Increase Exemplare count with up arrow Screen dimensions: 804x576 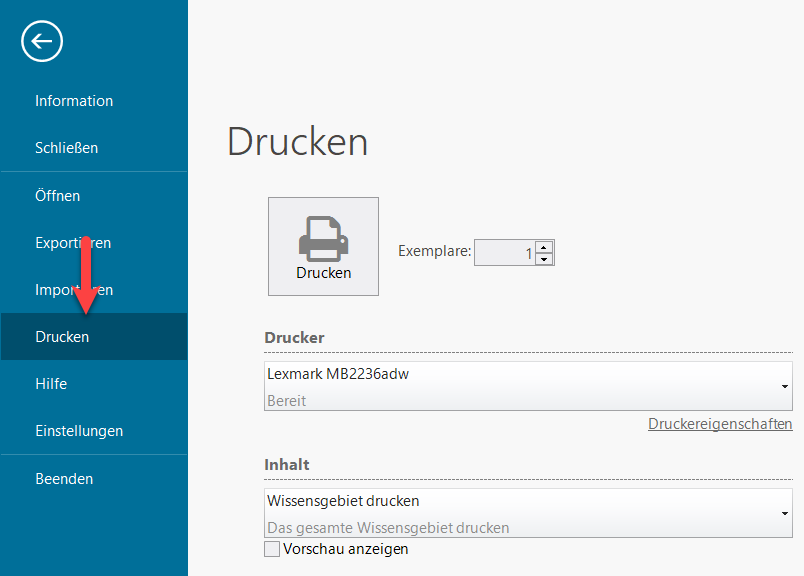(544, 247)
